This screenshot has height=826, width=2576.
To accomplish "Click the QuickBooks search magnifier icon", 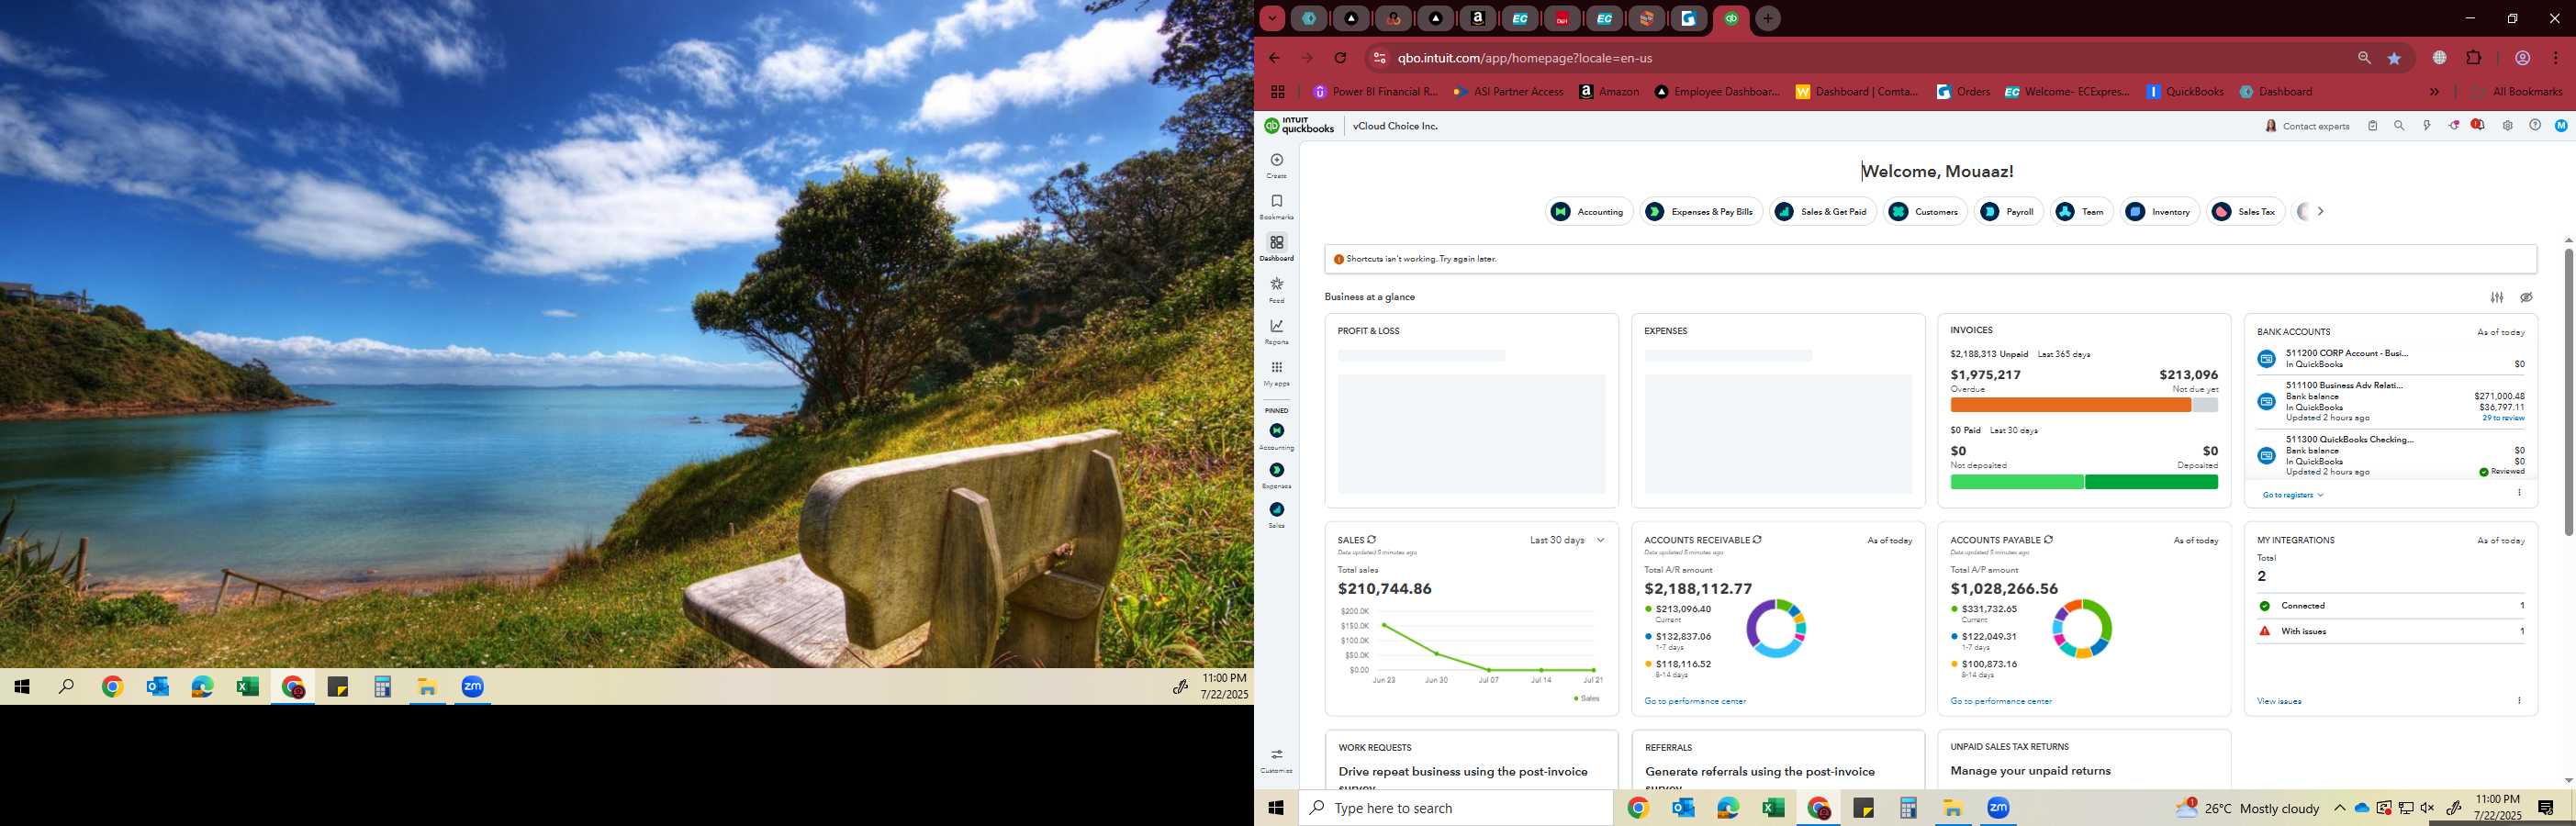I will [x=2399, y=126].
